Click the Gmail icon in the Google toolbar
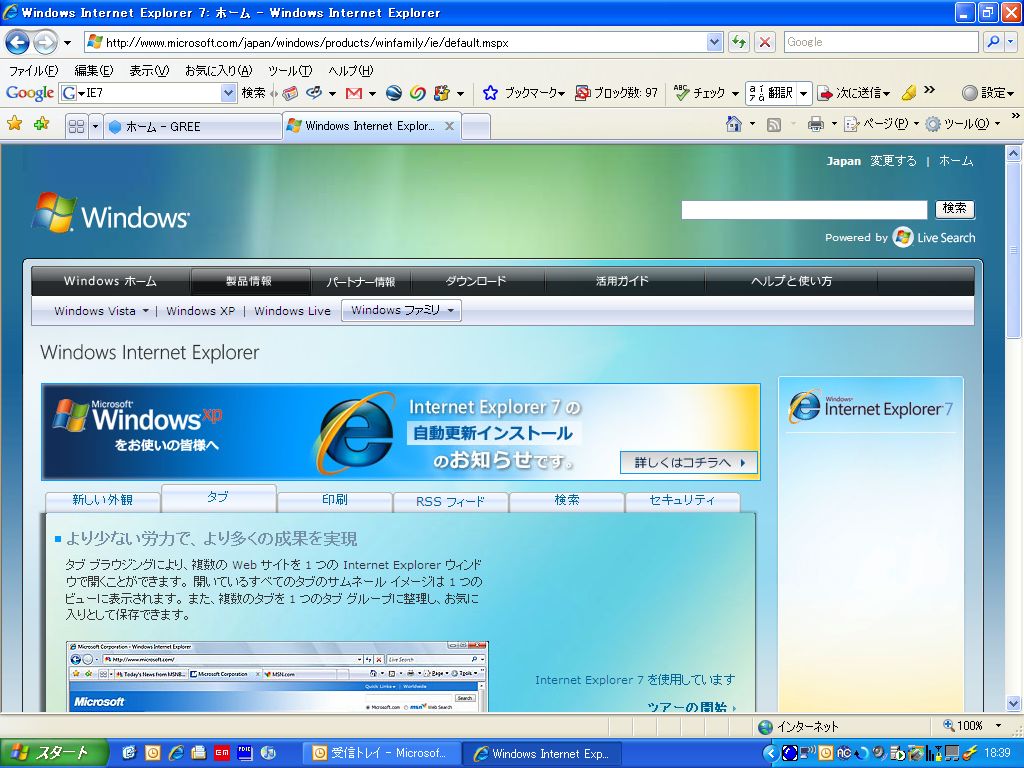This screenshot has width=1024, height=768. [x=354, y=93]
